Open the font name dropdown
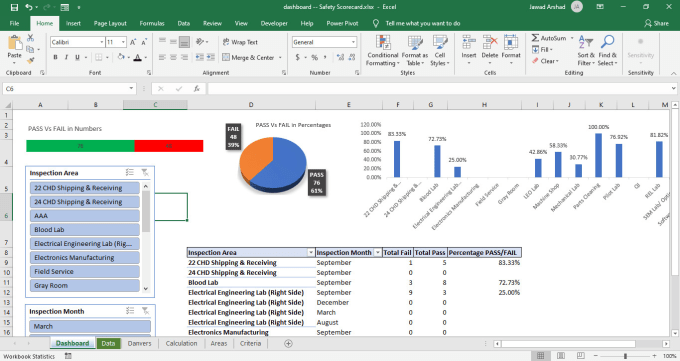This screenshot has height=361, width=680. click(102, 42)
